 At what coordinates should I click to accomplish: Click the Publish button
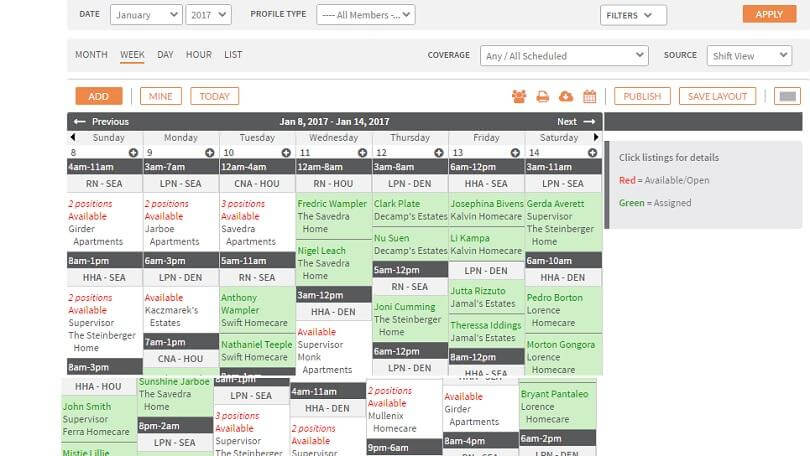[642, 96]
